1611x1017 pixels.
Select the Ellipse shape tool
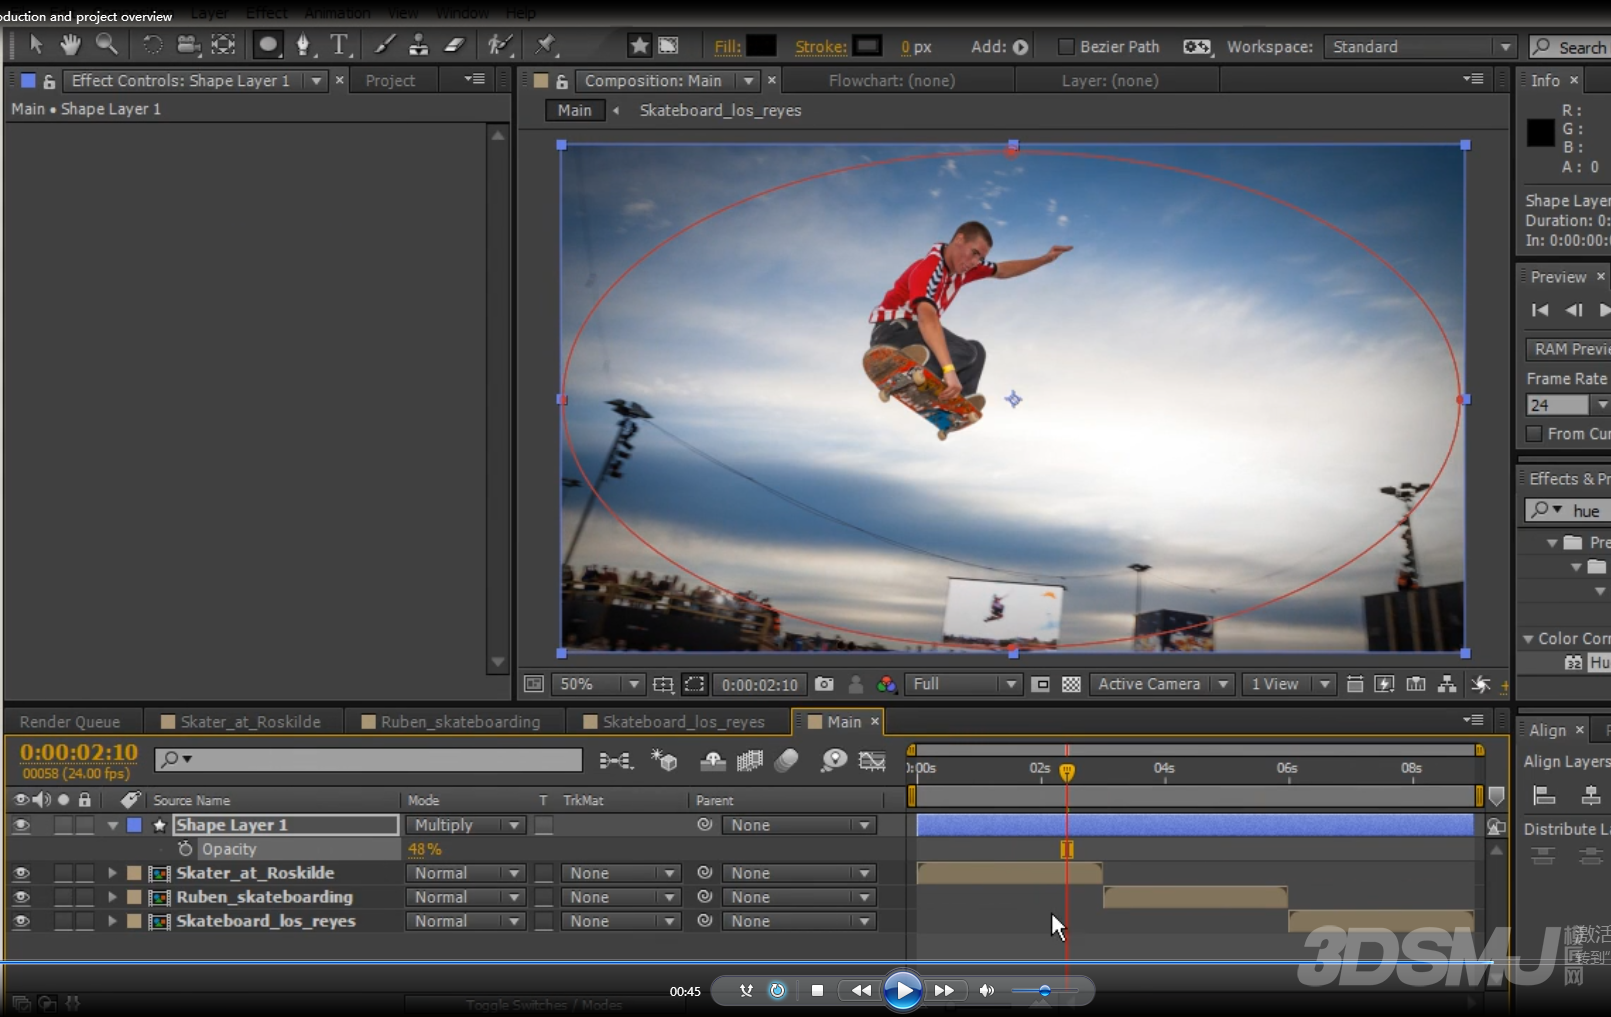(267, 45)
